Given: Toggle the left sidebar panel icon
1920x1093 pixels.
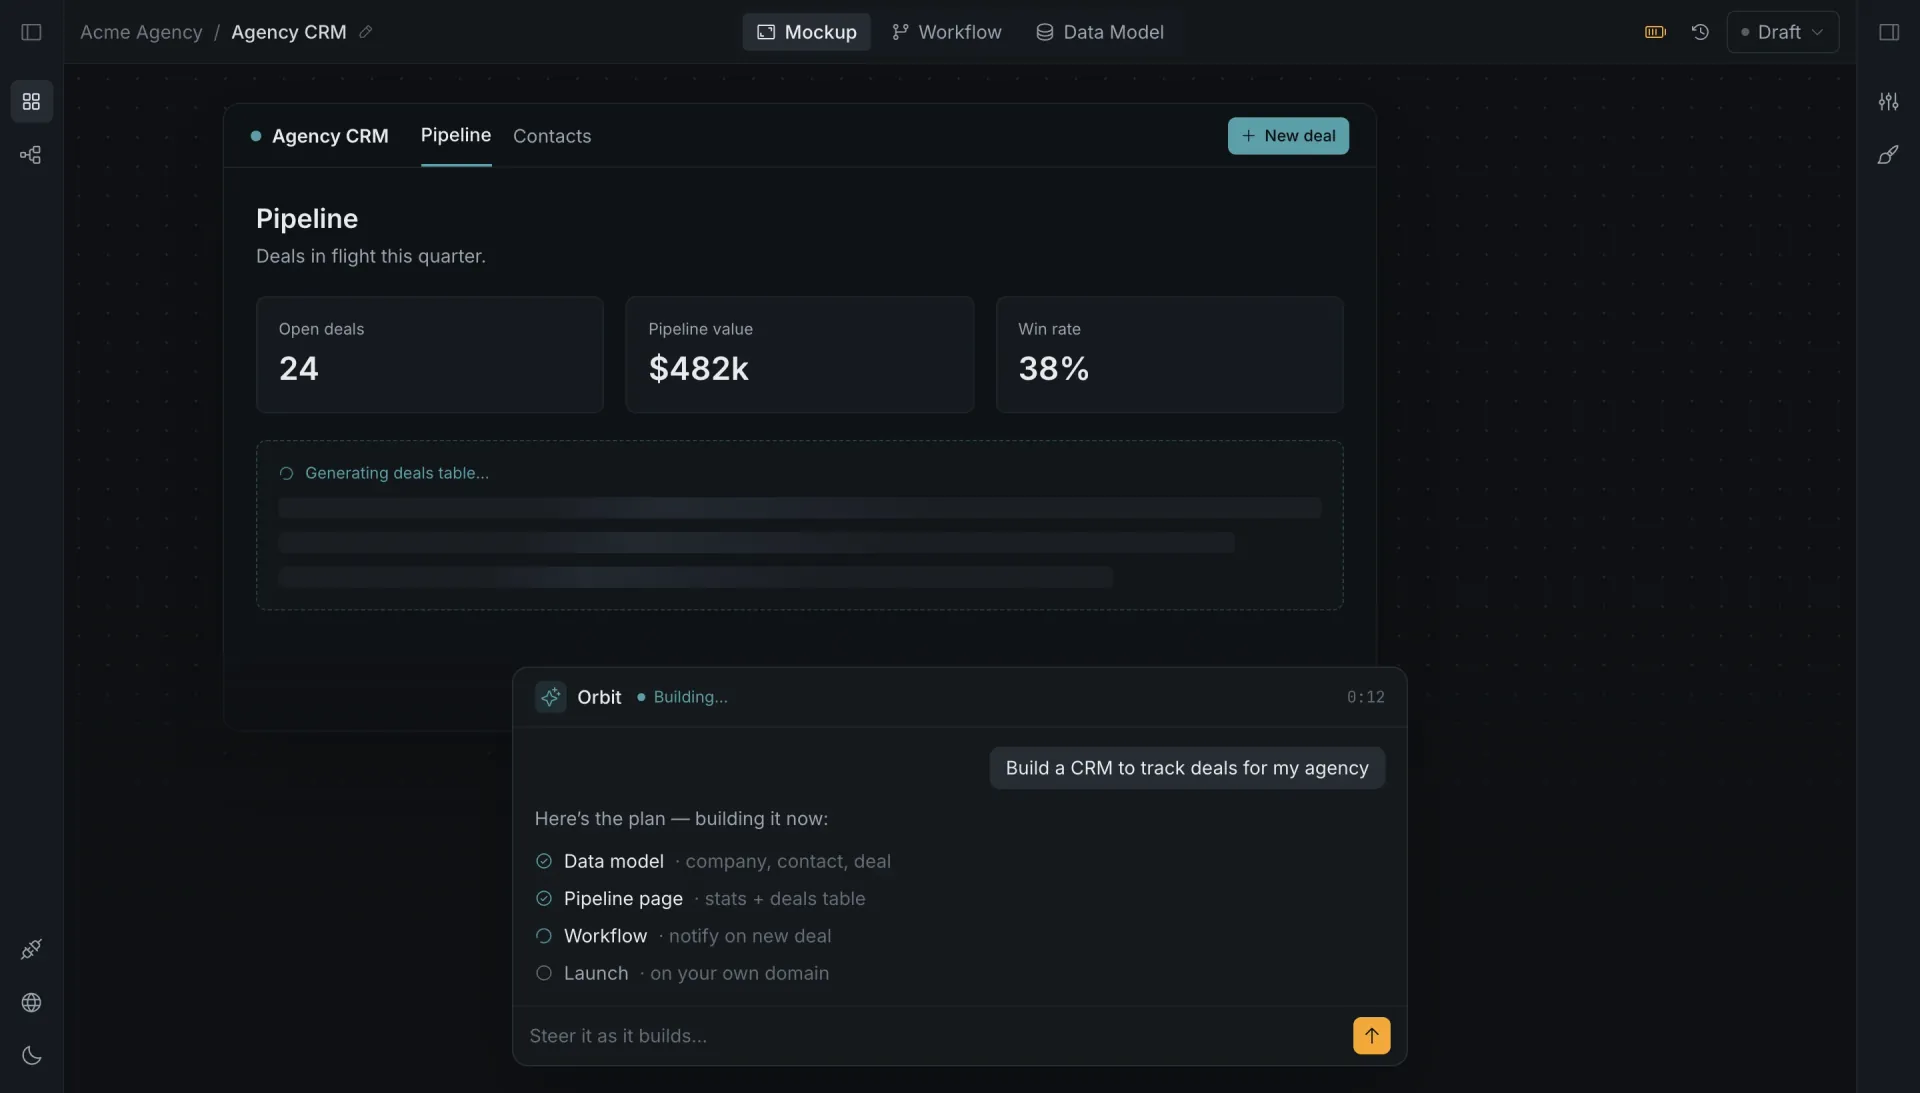Looking at the screenshot, I should 31,32.
